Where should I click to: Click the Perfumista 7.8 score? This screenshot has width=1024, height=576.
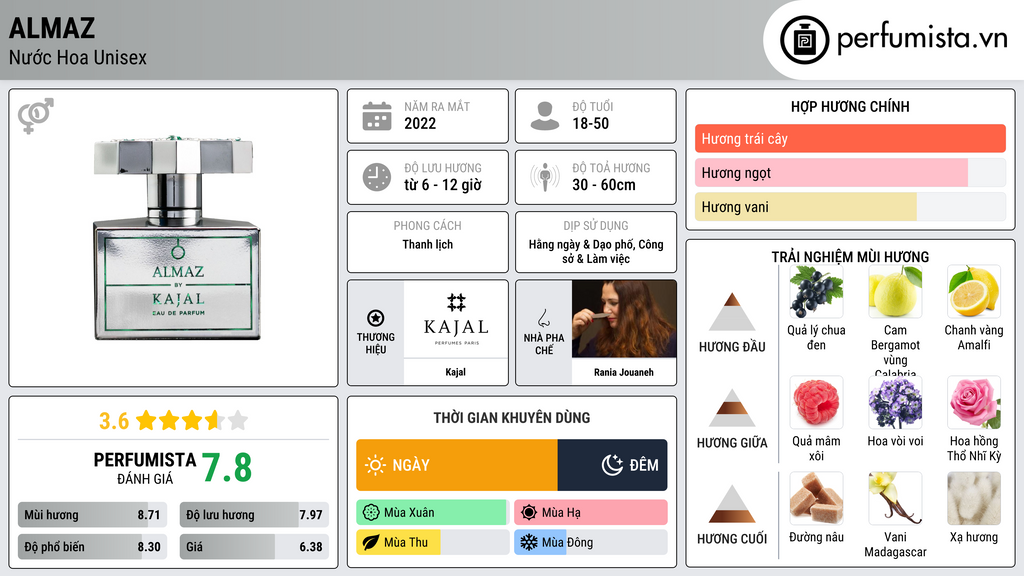coord(226,468)
